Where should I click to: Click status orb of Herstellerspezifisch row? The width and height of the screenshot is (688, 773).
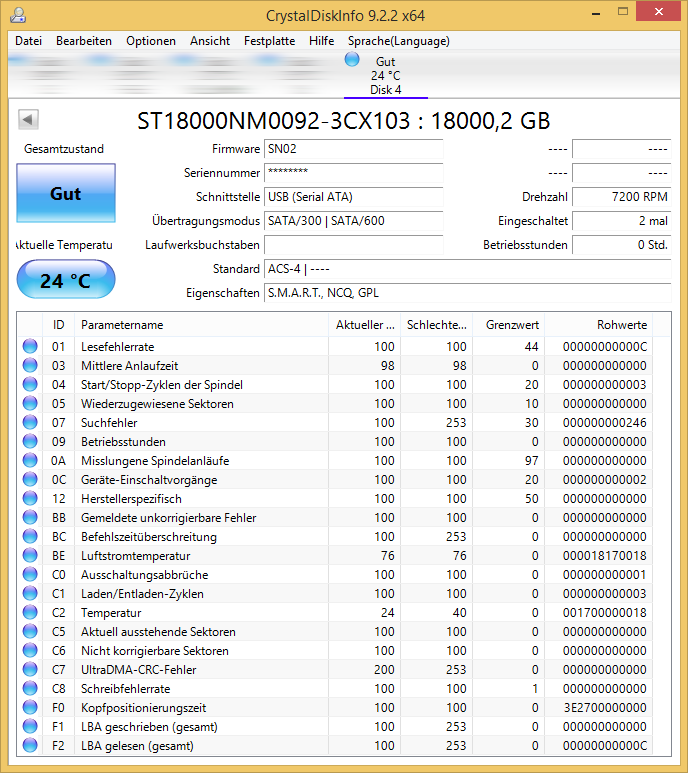[30, 498]
